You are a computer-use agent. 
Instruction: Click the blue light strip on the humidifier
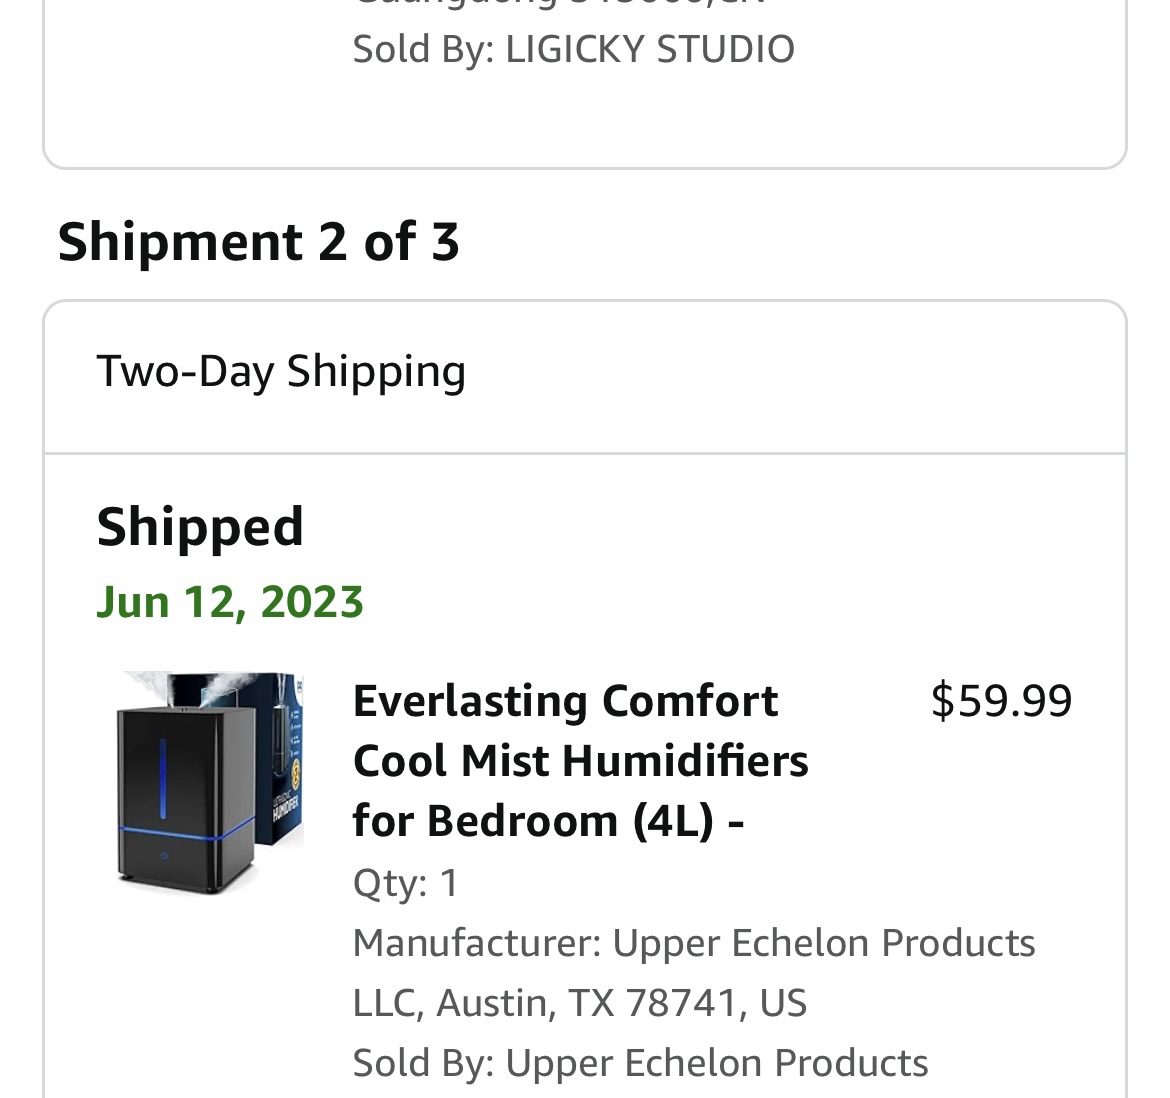point(163,777)
